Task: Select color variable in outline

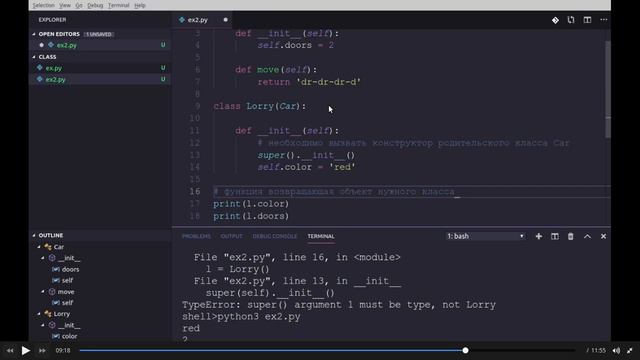Action: (x=69, y=336)
